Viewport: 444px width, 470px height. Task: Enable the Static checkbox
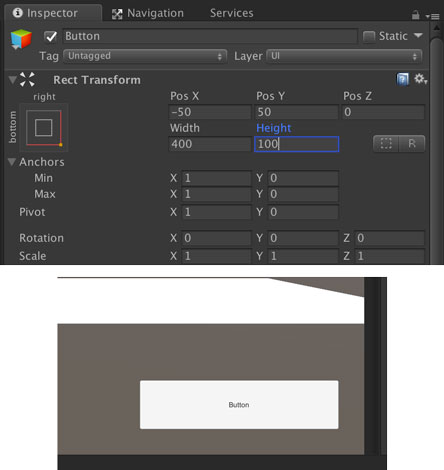[369, 36]
